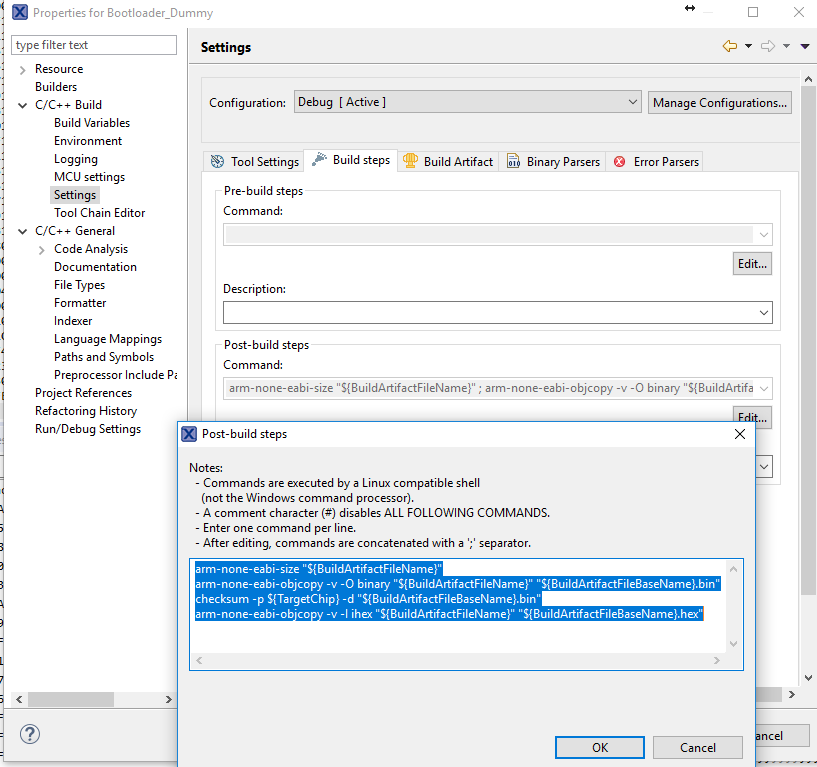Select Builders in the tree

(x=56, y=86)
